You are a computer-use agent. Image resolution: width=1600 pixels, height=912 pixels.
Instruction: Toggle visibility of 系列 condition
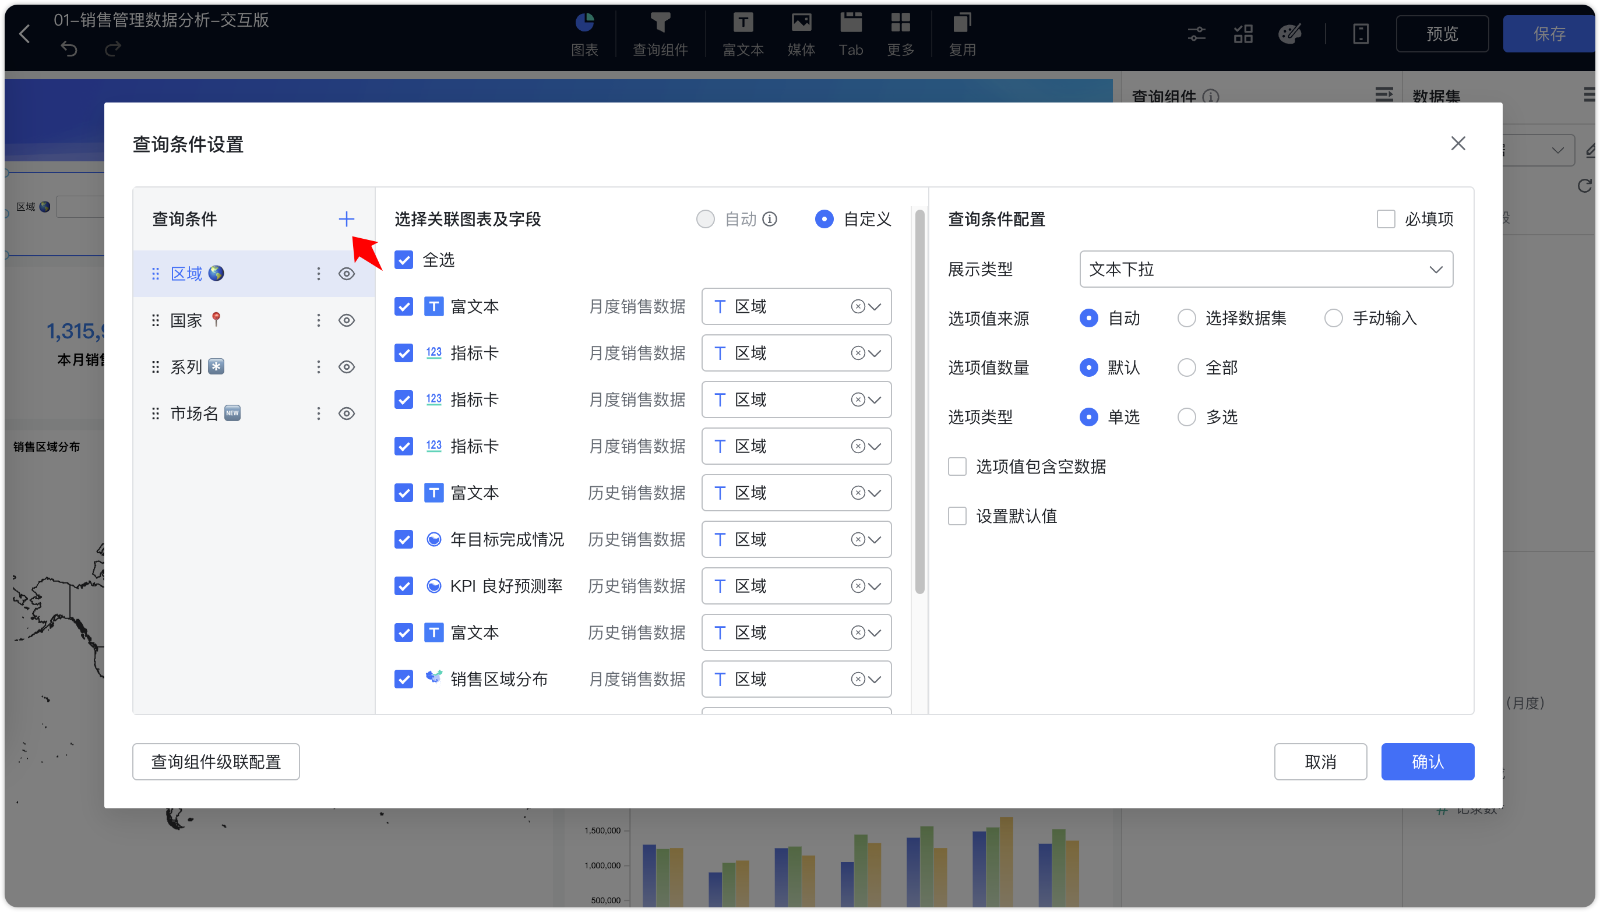(347, 367)
